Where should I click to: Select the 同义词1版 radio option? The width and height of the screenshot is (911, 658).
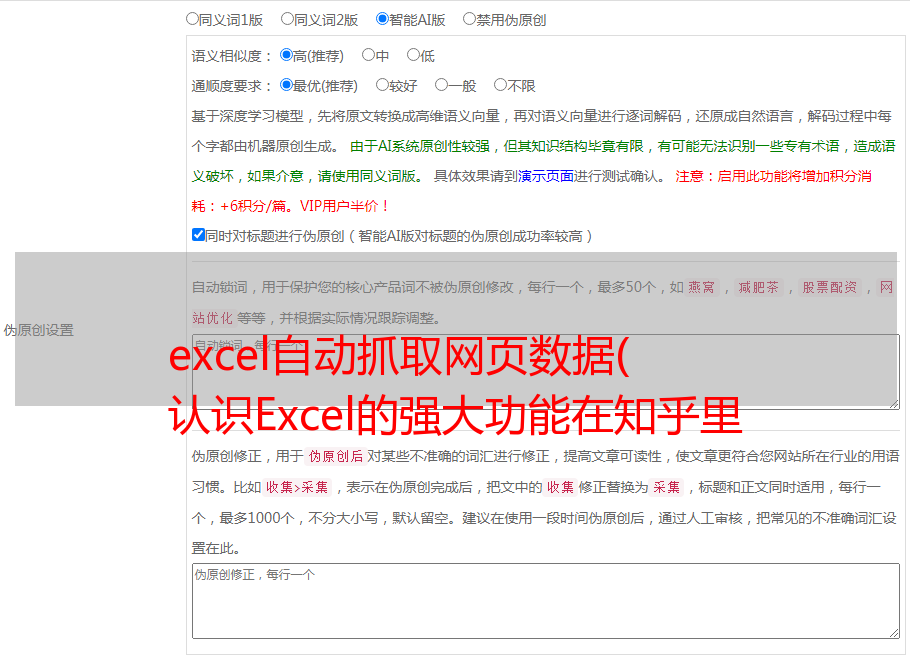pyautogui.click(x=192, y=19)
